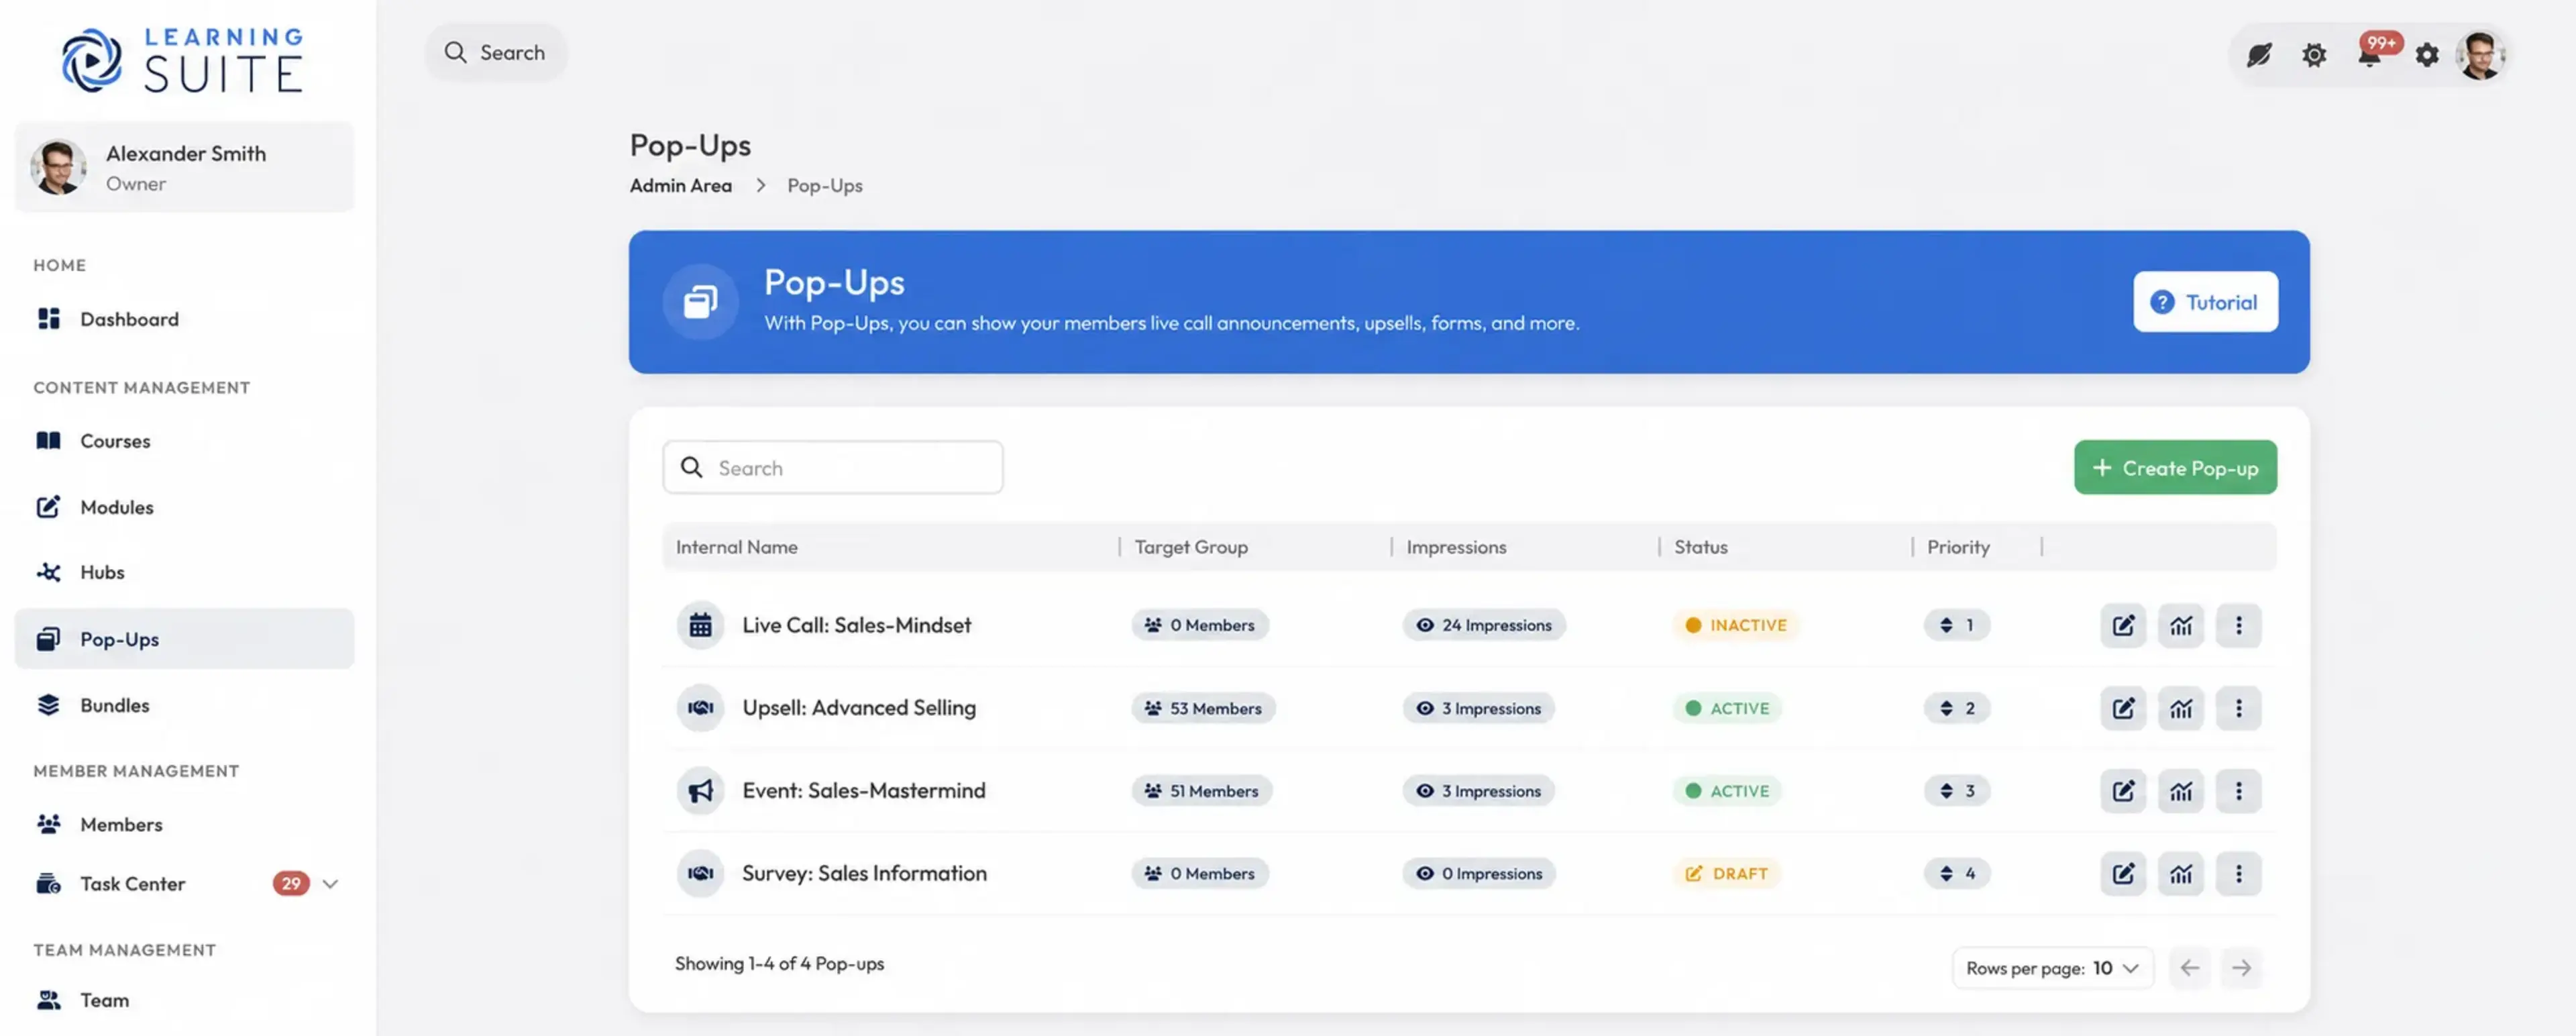The image size is (2576, 1036).
Task: Open statistics chart icon for Survey: Sales Information
Action: click(x=2180, y=874)
